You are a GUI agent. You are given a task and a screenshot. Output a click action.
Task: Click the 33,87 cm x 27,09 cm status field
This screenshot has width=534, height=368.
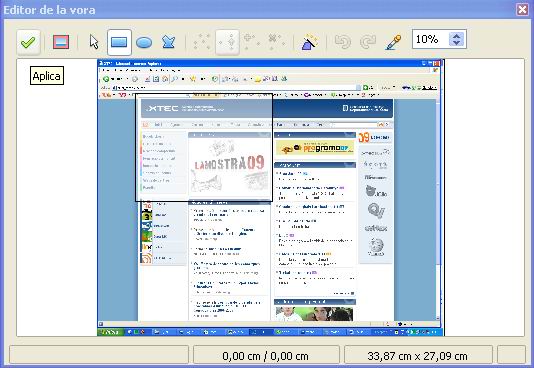pos(418,356)
